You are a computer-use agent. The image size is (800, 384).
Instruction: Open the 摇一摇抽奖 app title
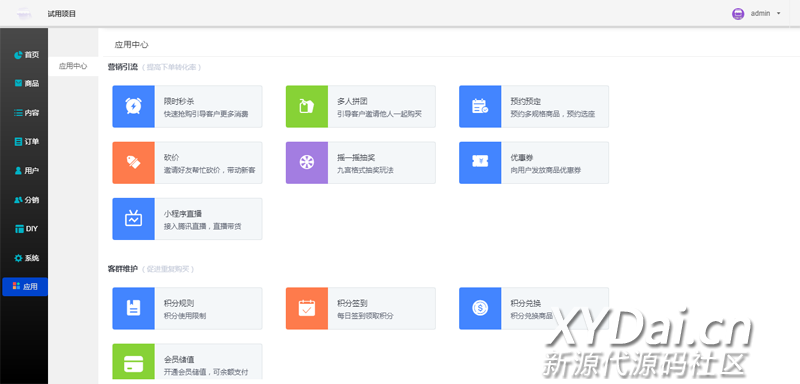[x=356, y=158]
